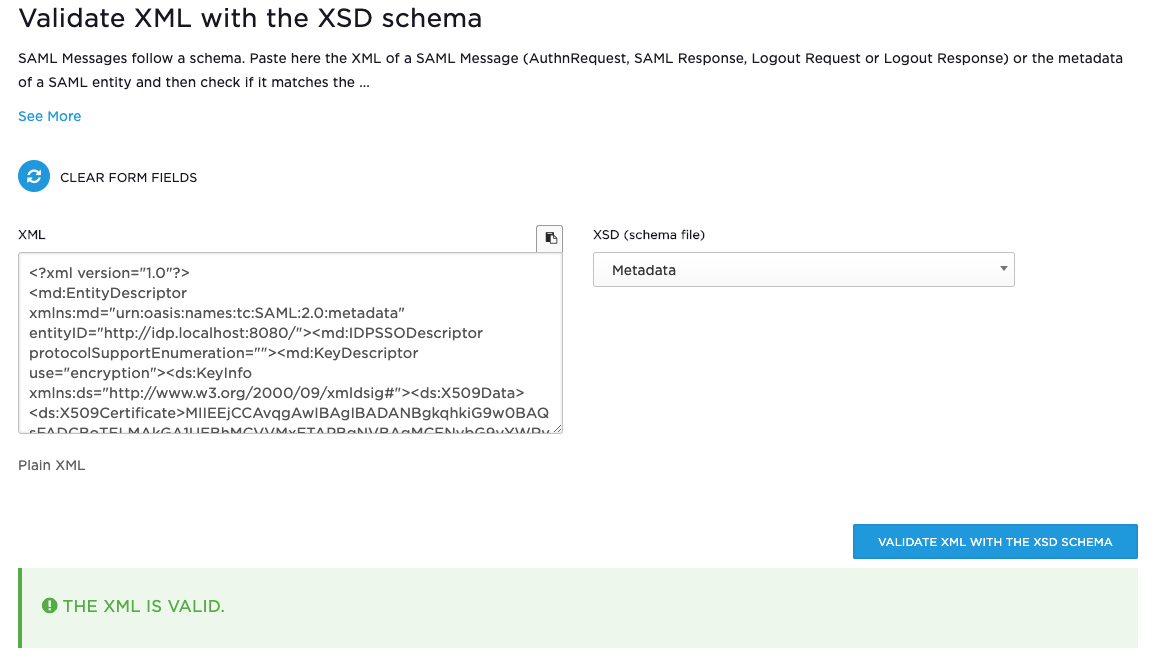1164x667 pixels.
Task: Click the blue Clear Form Fields refresh icon
Action: pos(33,175)
